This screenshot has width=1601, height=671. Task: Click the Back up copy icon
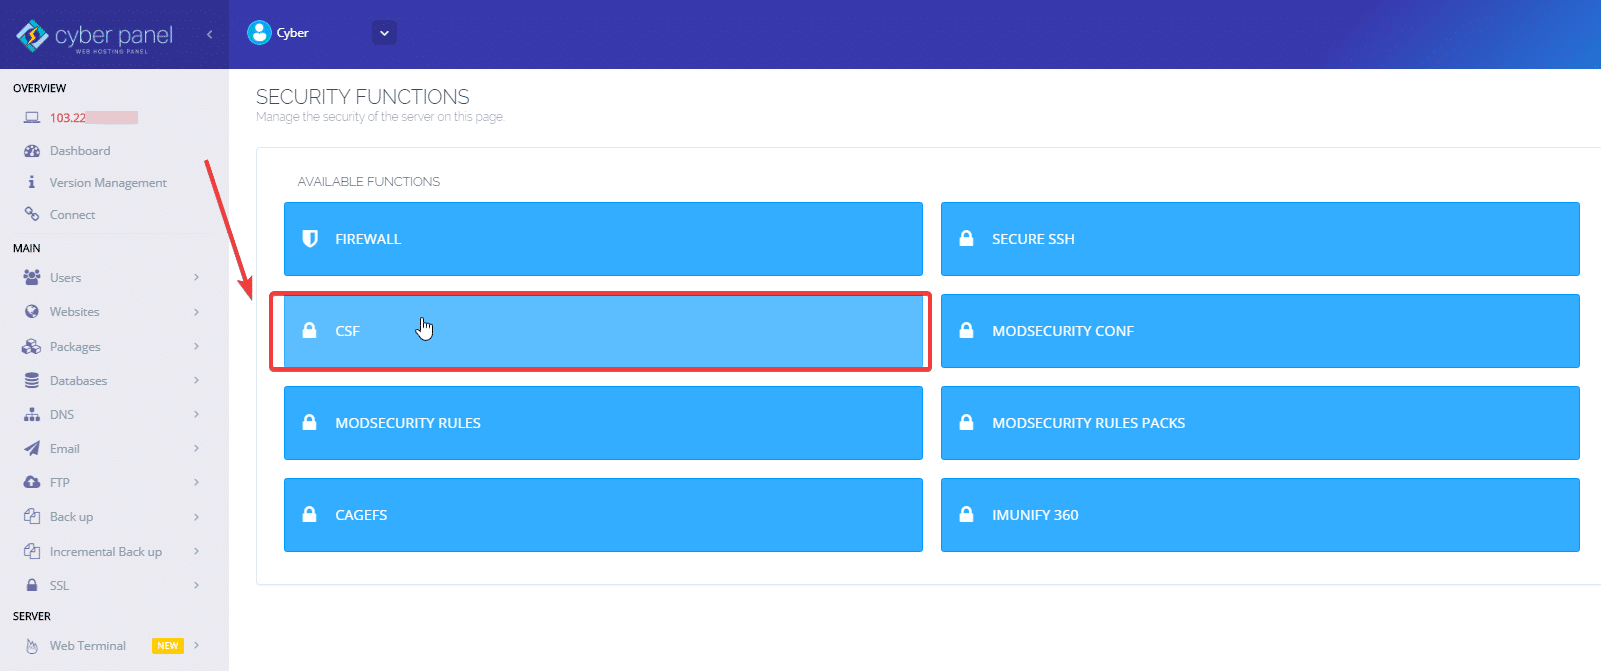click(x=32, y=517)
